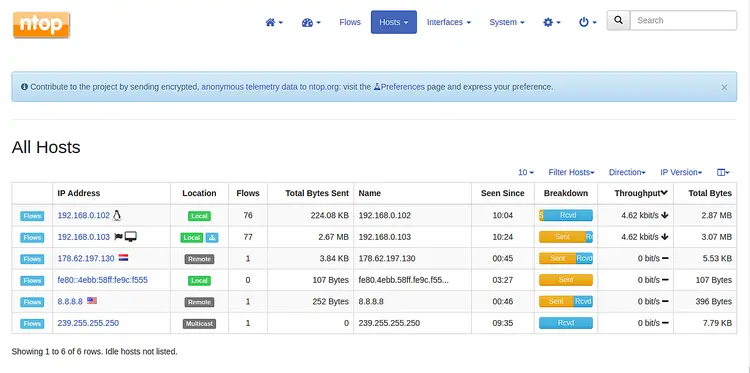
Task: Open the Home menu icon
Action: (x=274, y=22)
